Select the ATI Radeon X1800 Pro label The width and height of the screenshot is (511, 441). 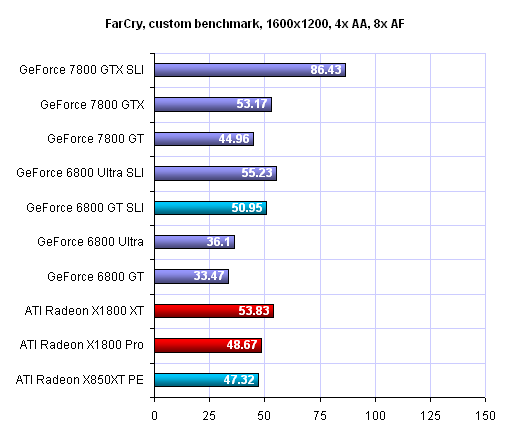pos(81,345)
